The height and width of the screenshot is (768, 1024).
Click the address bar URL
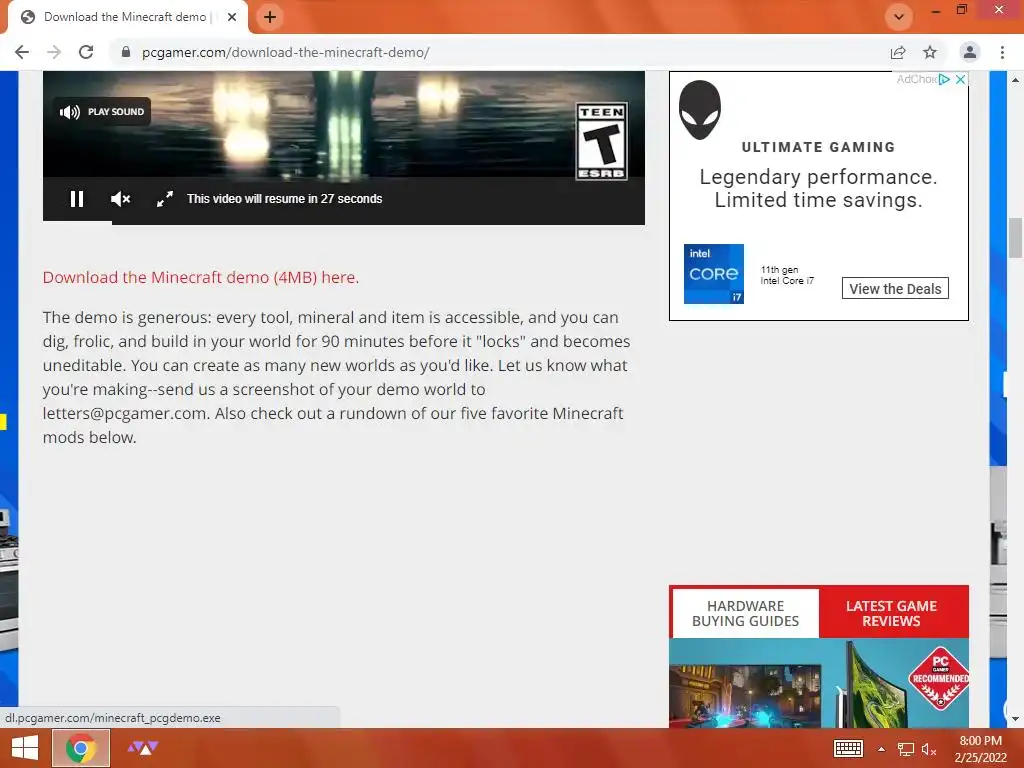[x=285, y=52]
